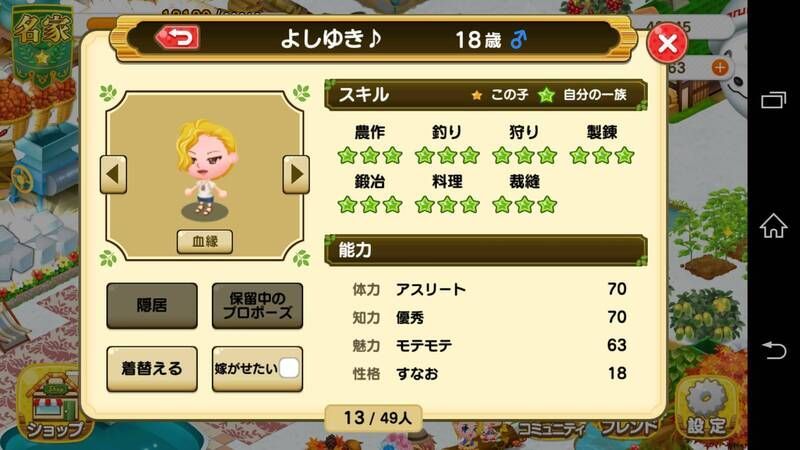800x450 pixels.
Task: Toggle the 嫁がせたい checkbox
Action: 289,368
